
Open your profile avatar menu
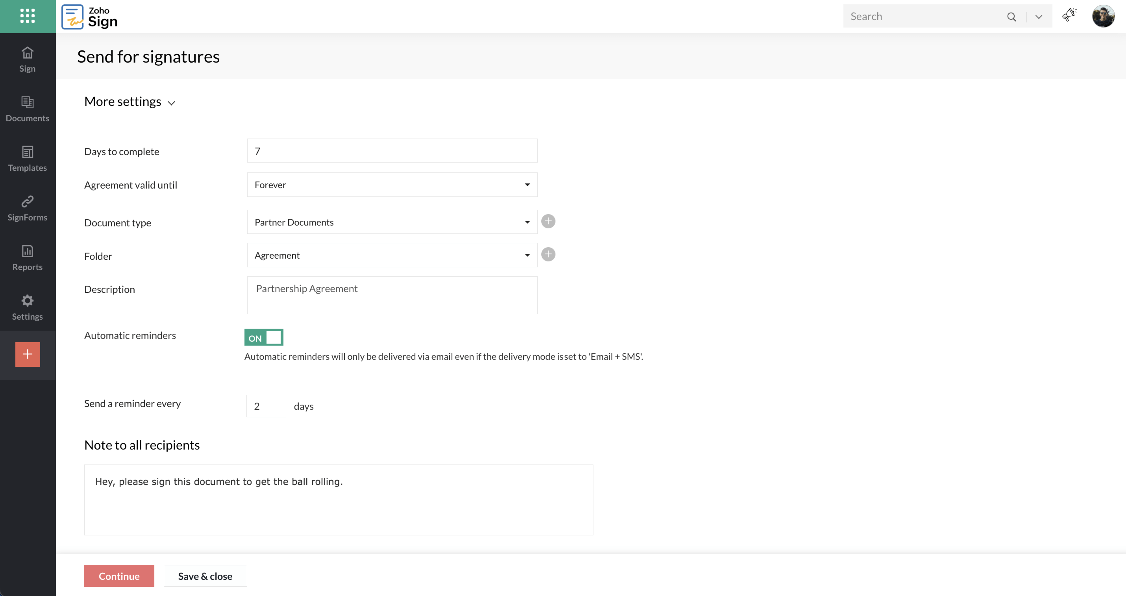[1103, 16]
